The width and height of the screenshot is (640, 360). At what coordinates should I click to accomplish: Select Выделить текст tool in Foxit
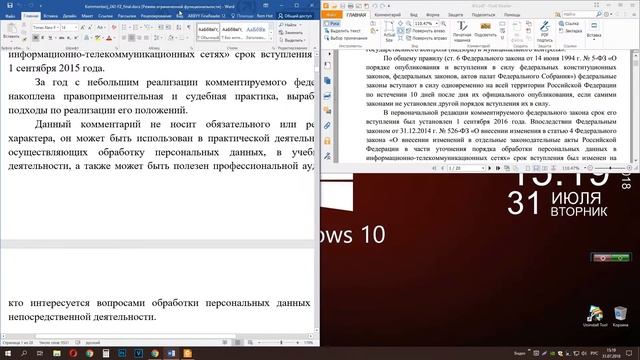(342, 31)
